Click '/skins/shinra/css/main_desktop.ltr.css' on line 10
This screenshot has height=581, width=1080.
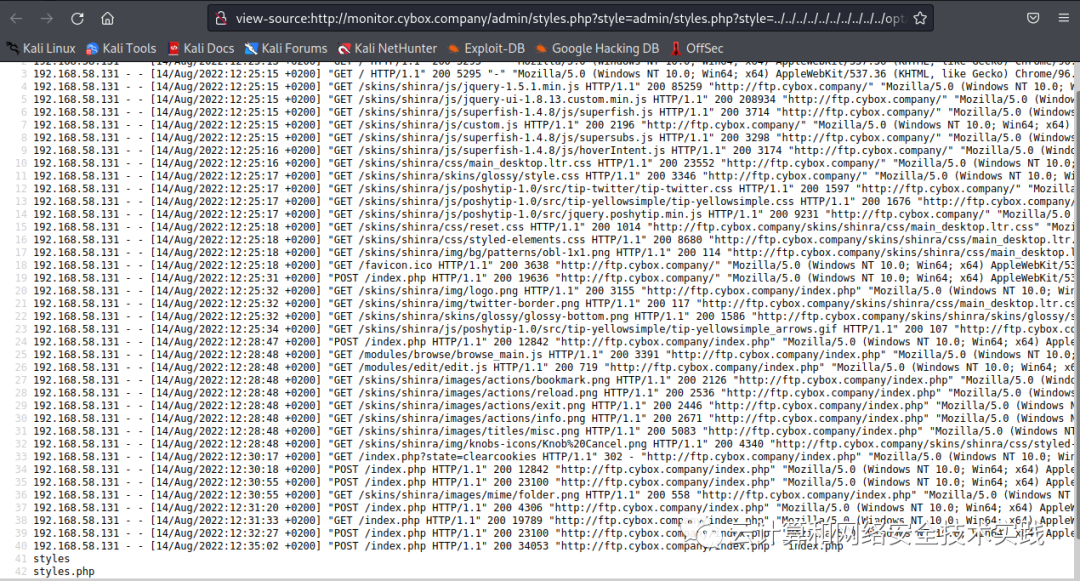coord(475,163)
